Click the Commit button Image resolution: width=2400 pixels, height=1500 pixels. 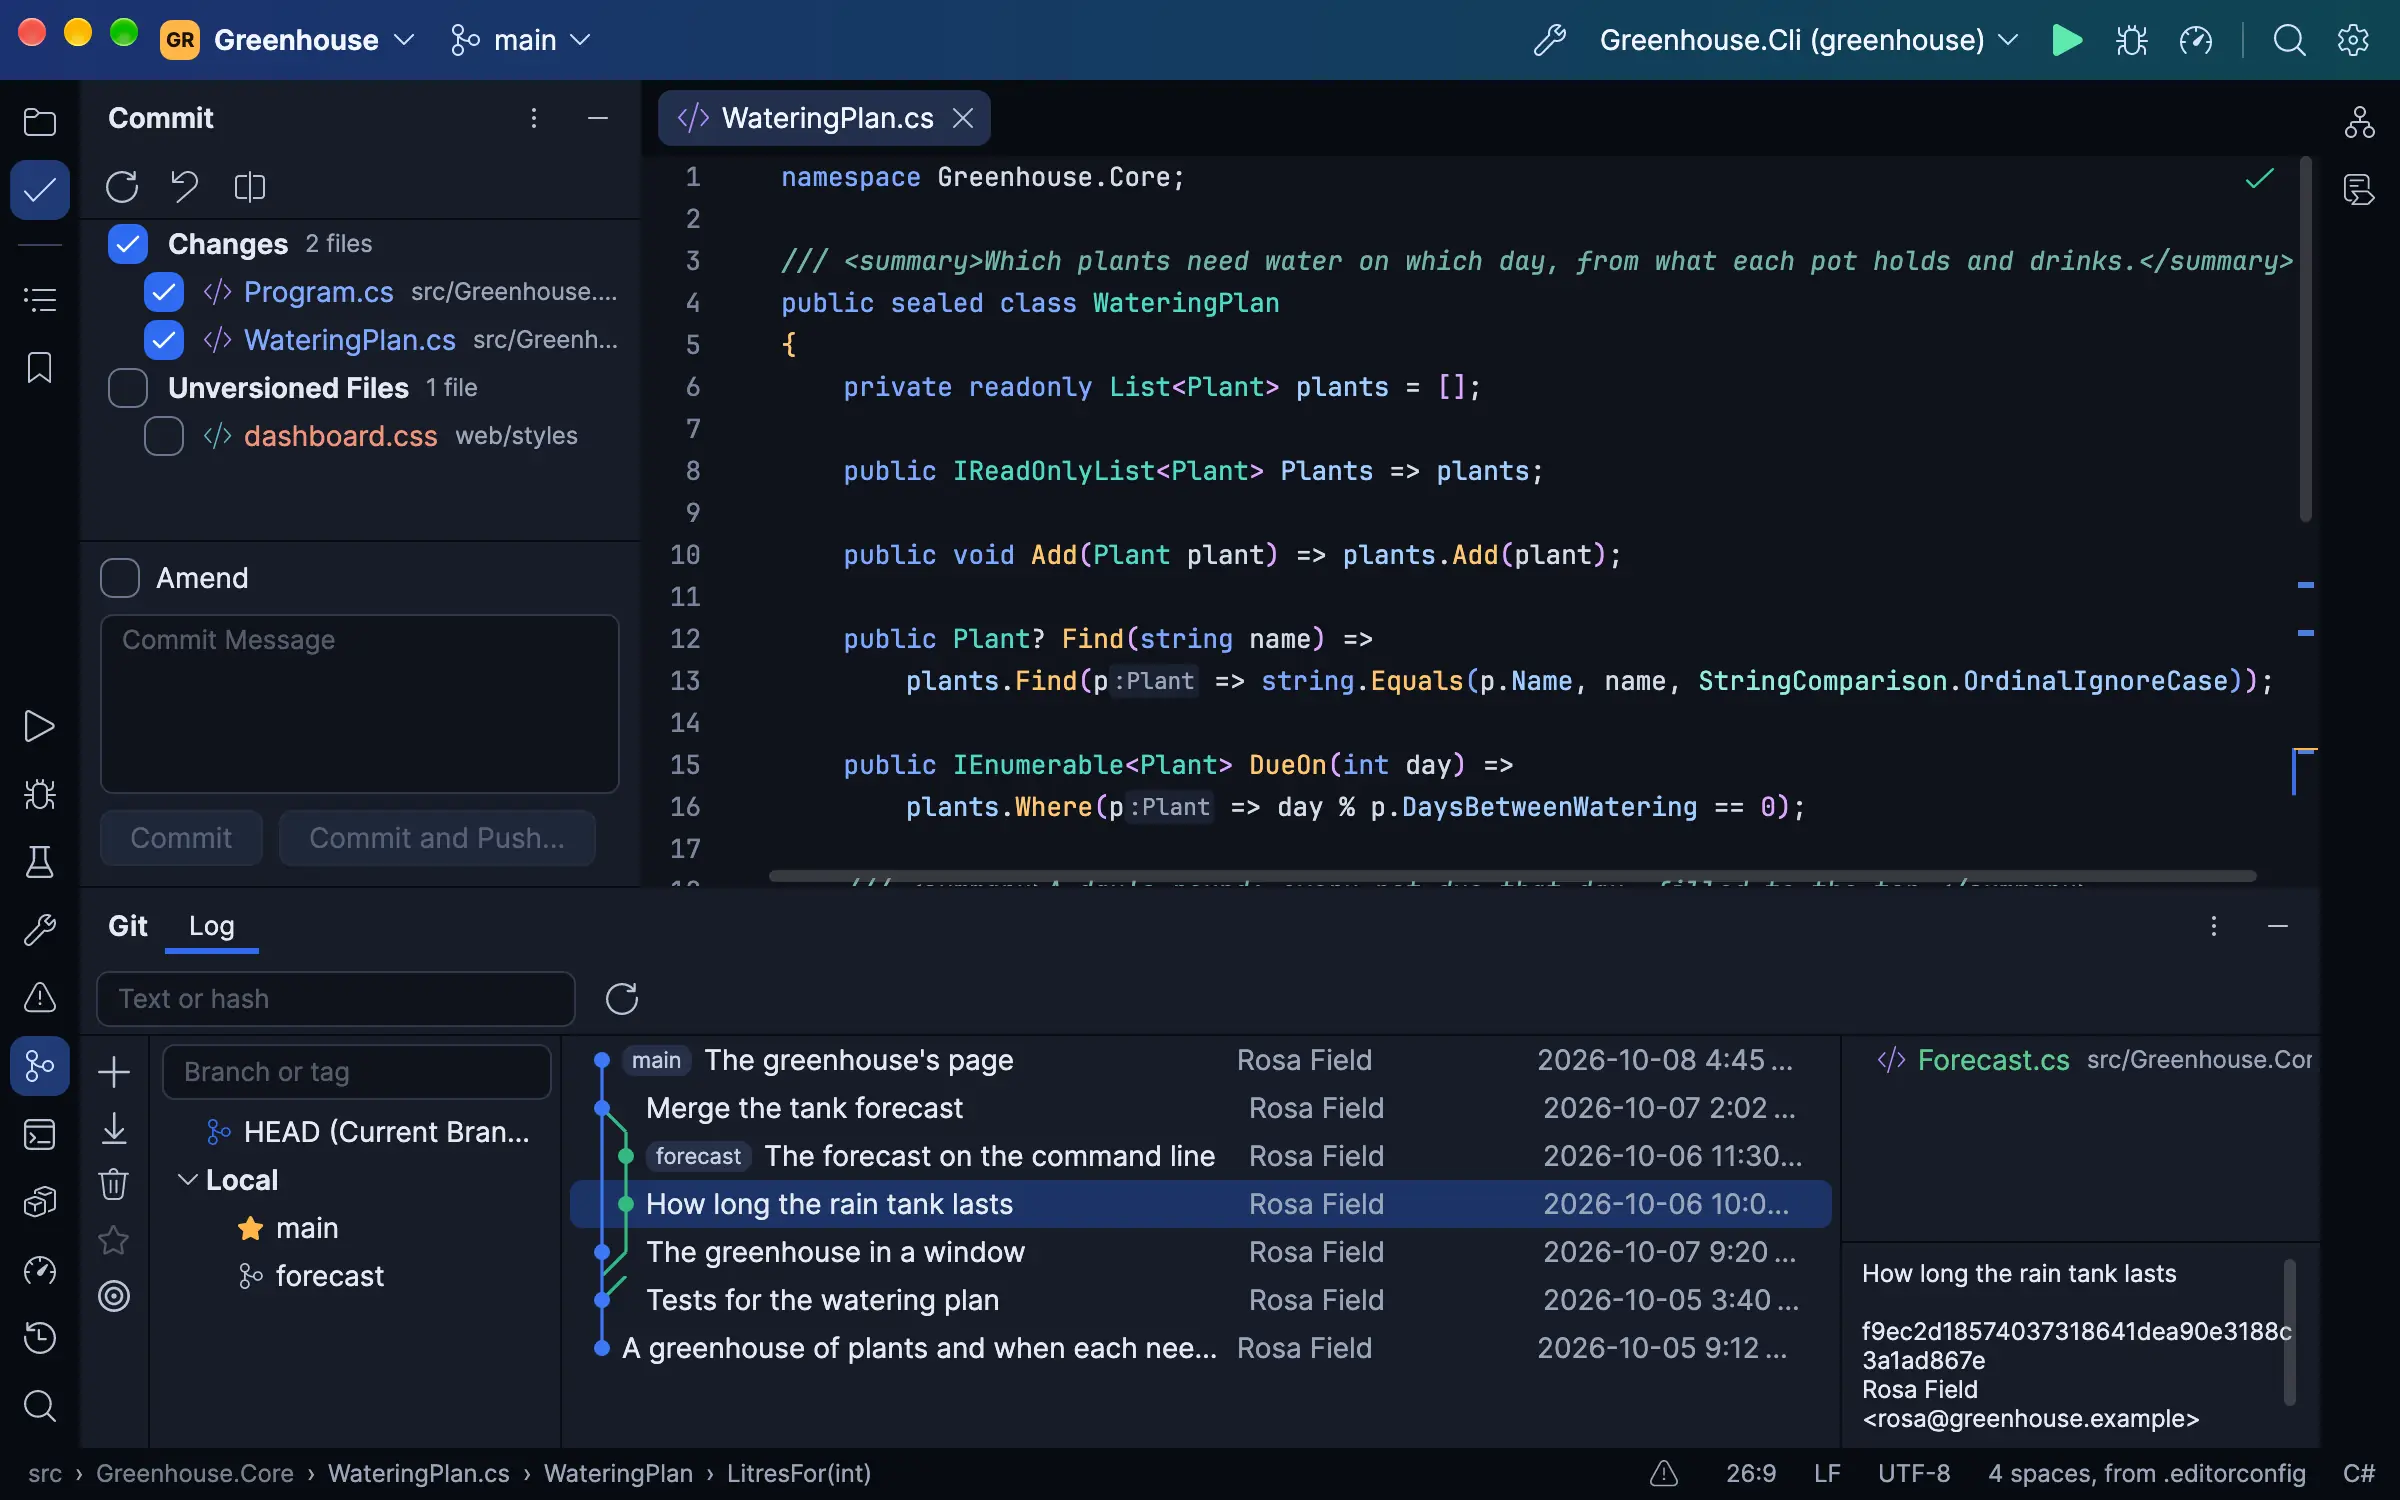tap(181, 838)
